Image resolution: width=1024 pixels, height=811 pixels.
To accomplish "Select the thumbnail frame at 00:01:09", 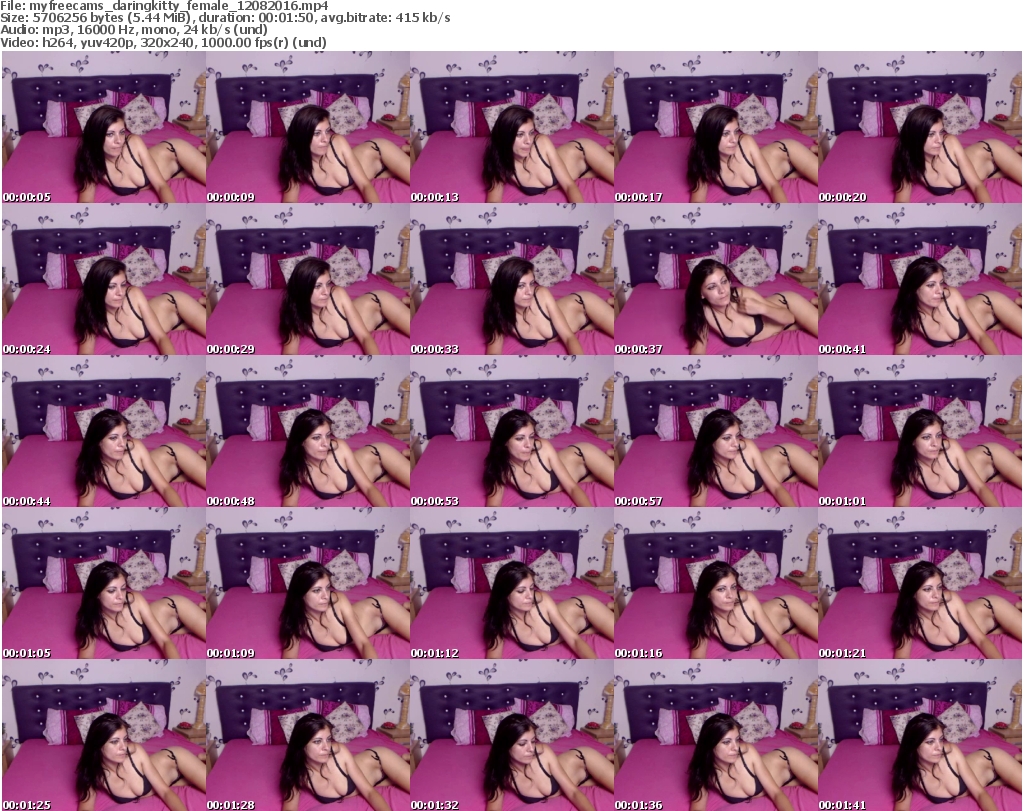I will [x=308, y=583].
